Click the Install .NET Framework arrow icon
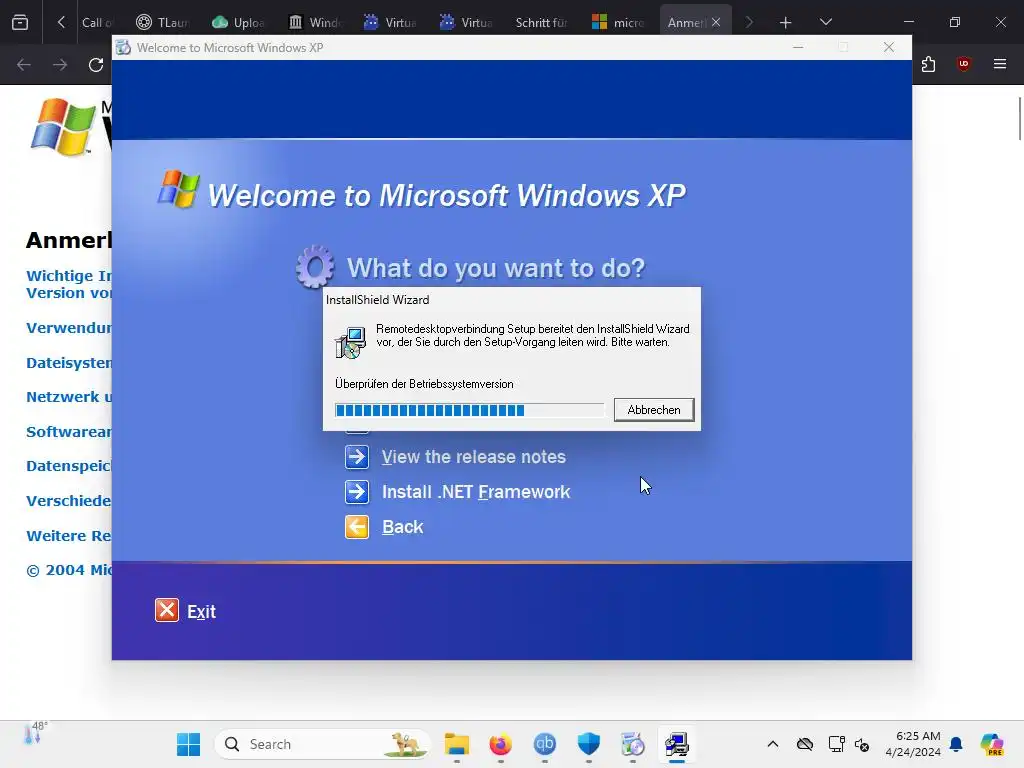 tap(357, 492)
